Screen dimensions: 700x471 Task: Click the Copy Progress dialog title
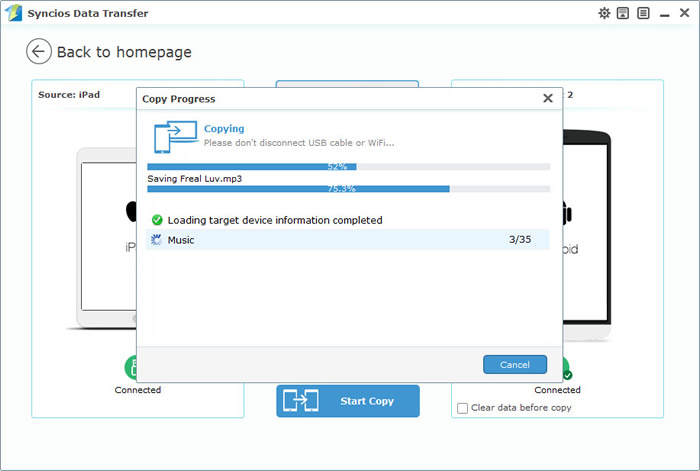coord(179,99)
